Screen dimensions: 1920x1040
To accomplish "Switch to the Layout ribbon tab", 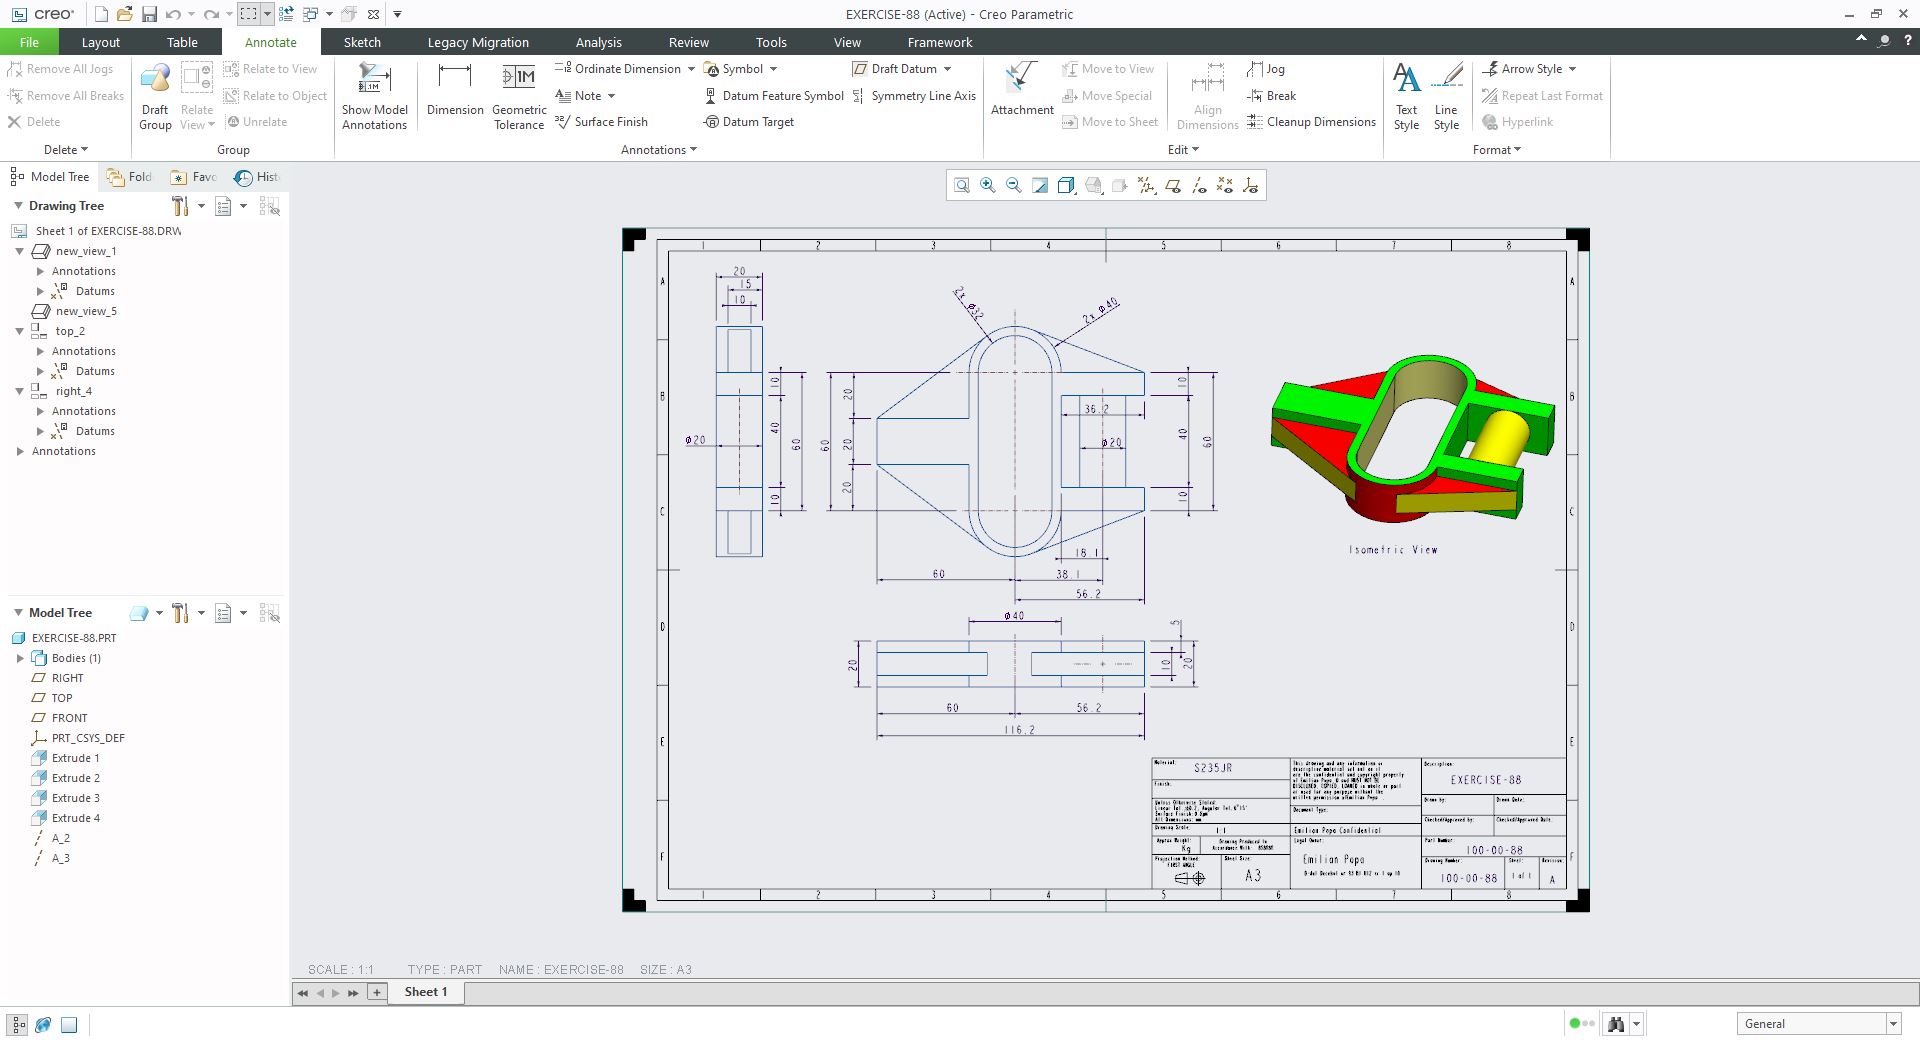I will tap(100, 42).
